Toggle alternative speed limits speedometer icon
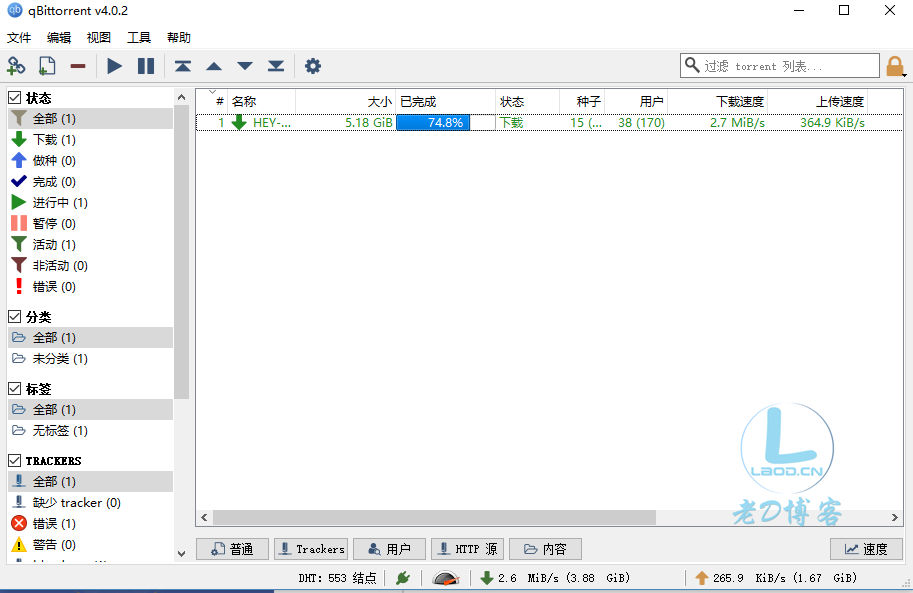 click(446, 578)
